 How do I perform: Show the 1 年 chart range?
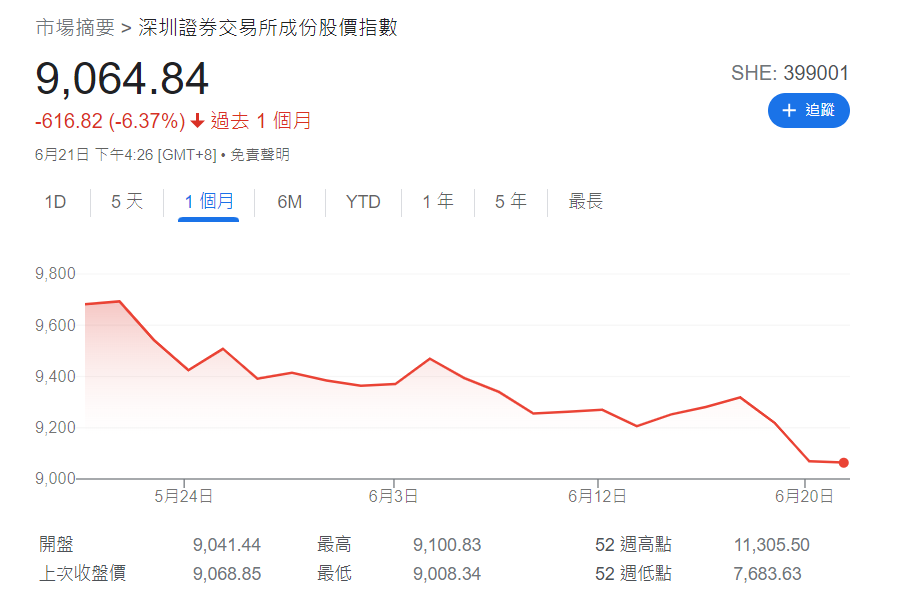[437, 202]
